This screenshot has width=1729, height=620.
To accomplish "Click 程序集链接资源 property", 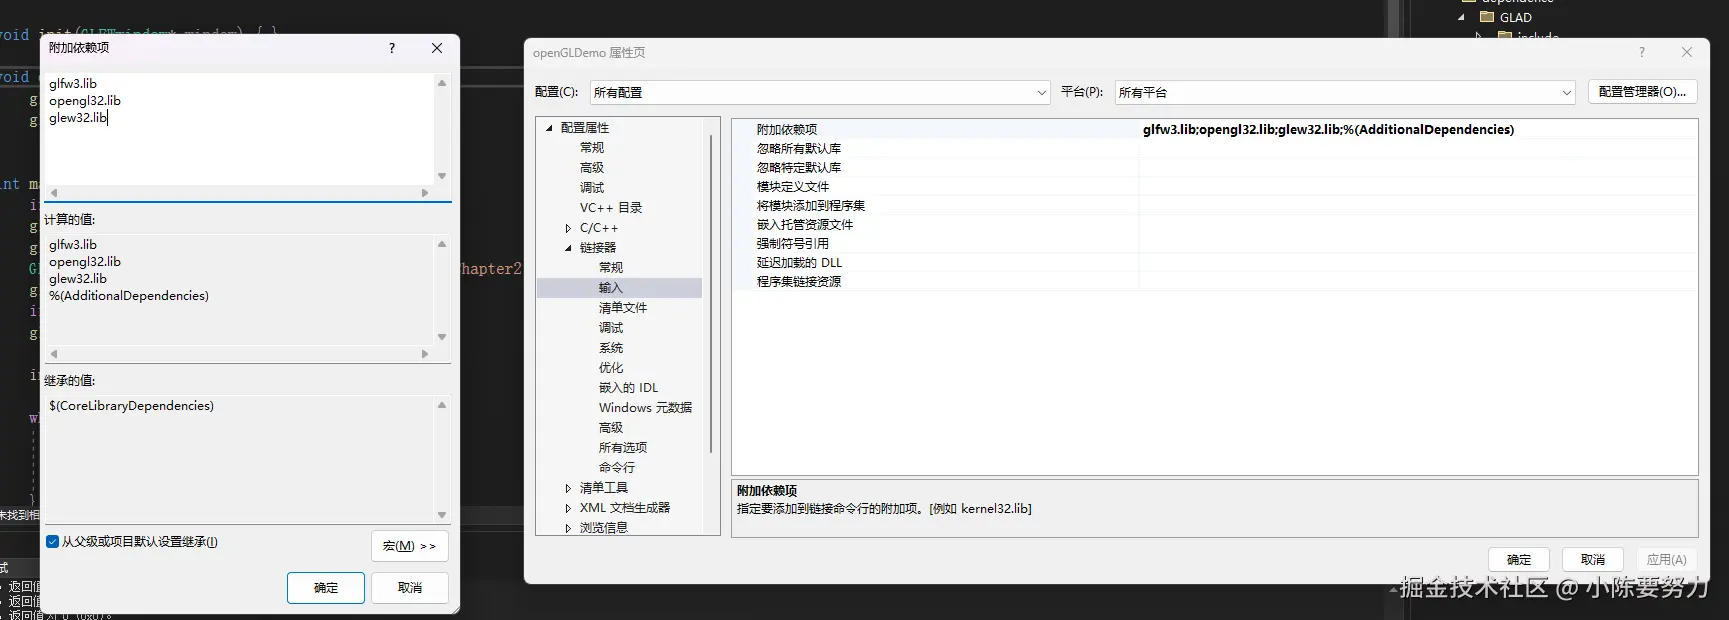I will [x=798, y=281].
